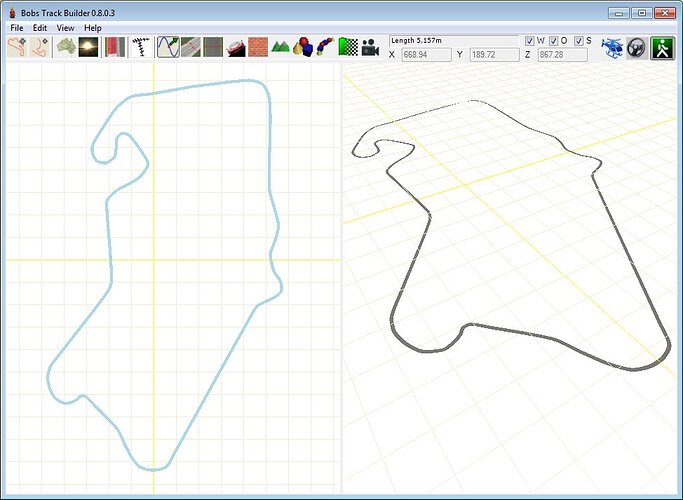Open the sun lighting settings icon
Screen dimensions: 683x500
(x=88, y=47)
